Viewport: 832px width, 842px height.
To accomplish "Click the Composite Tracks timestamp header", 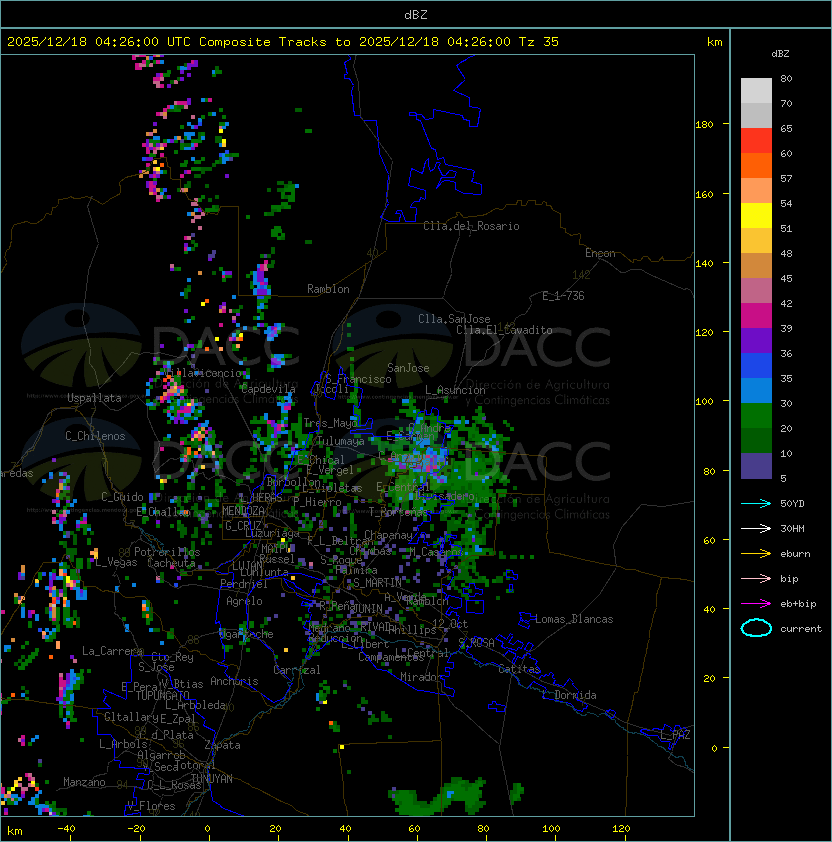I will pyautogui.click(x=283, y=42).
